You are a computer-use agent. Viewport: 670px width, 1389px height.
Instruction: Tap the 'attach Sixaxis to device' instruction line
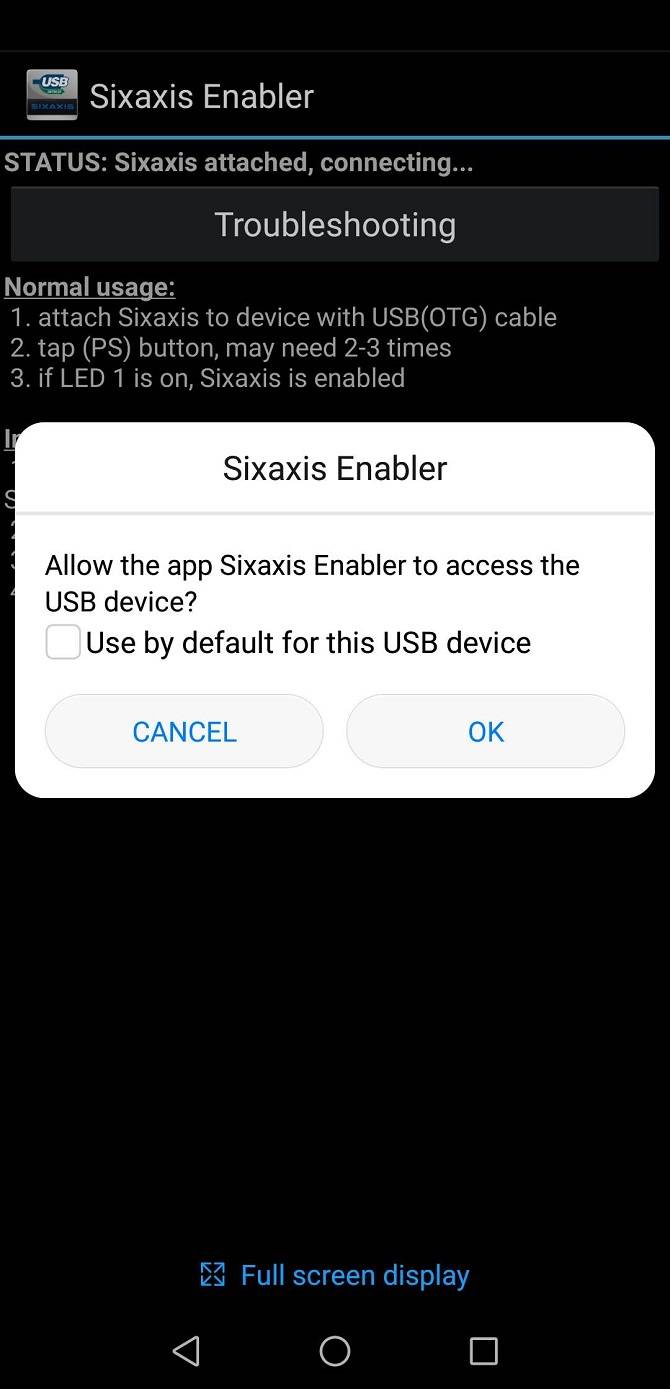[x=284, y=317]
